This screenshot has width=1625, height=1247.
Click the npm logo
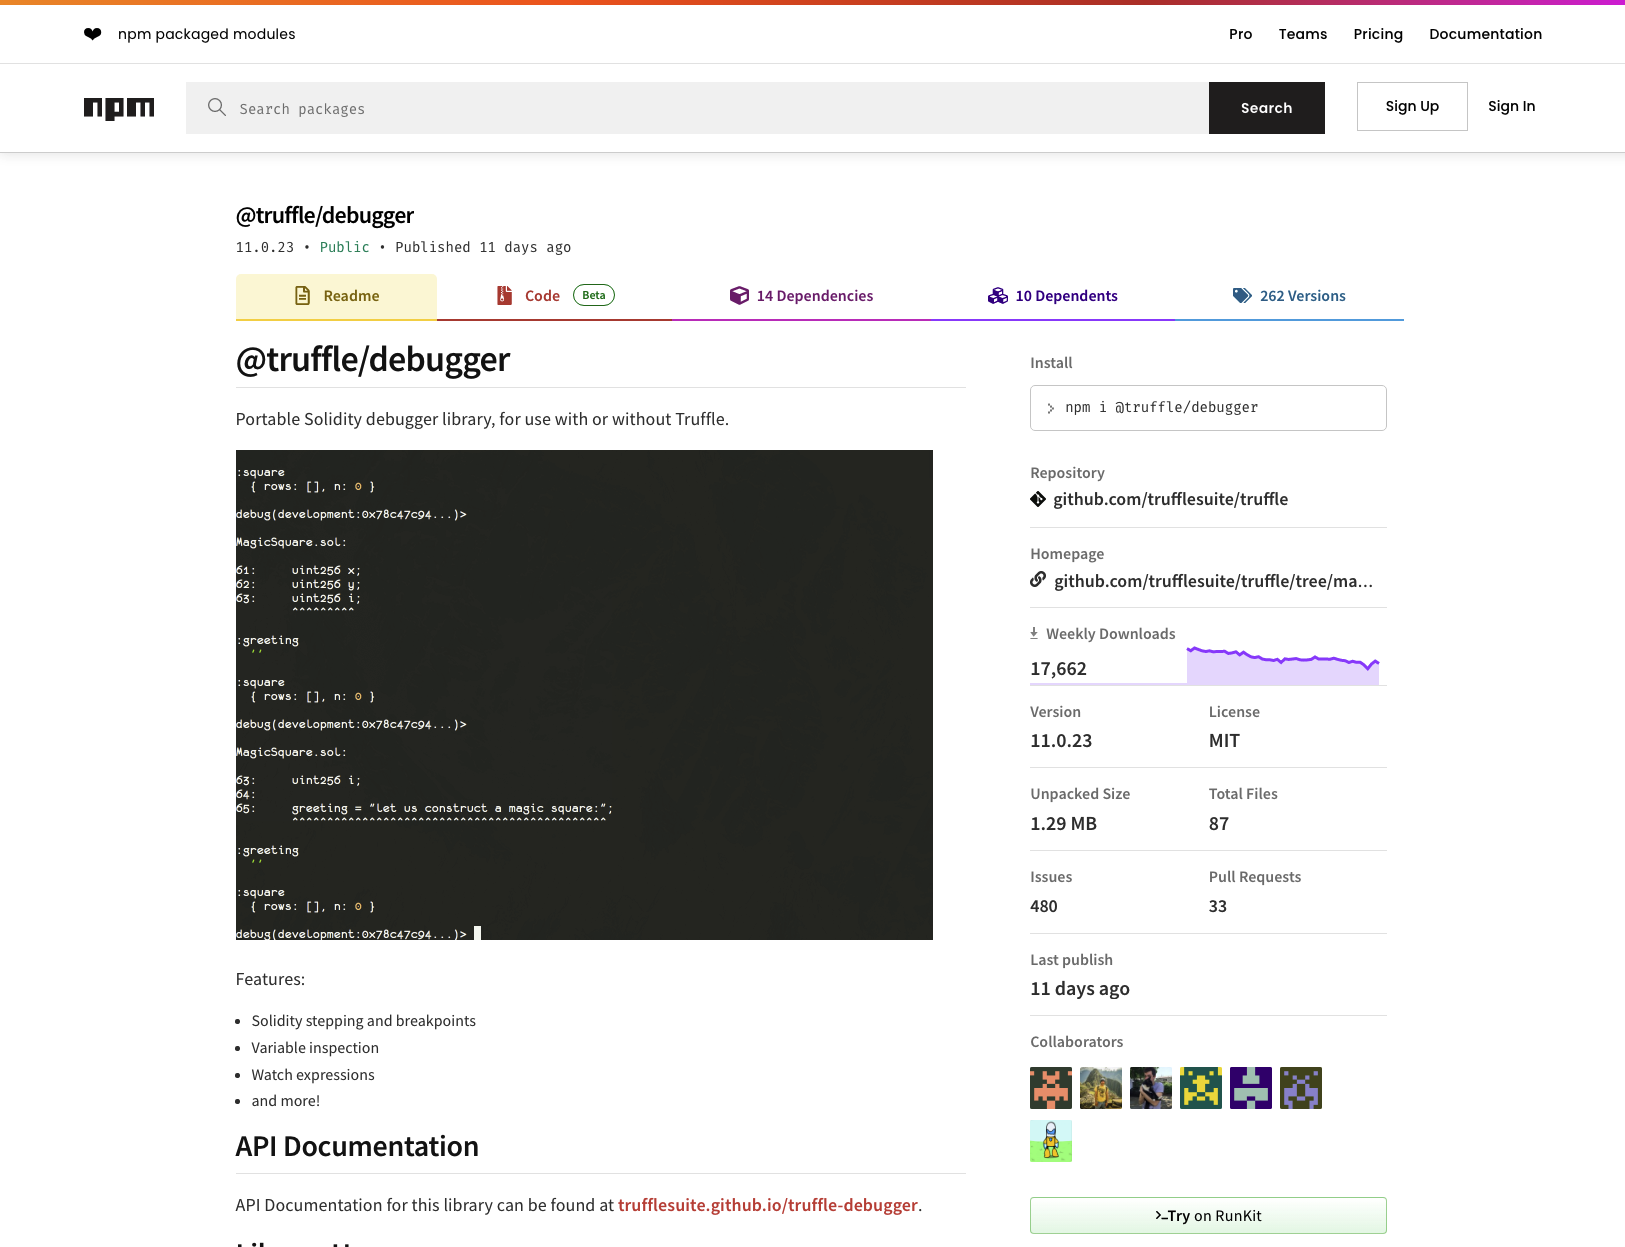click(119, 108)
